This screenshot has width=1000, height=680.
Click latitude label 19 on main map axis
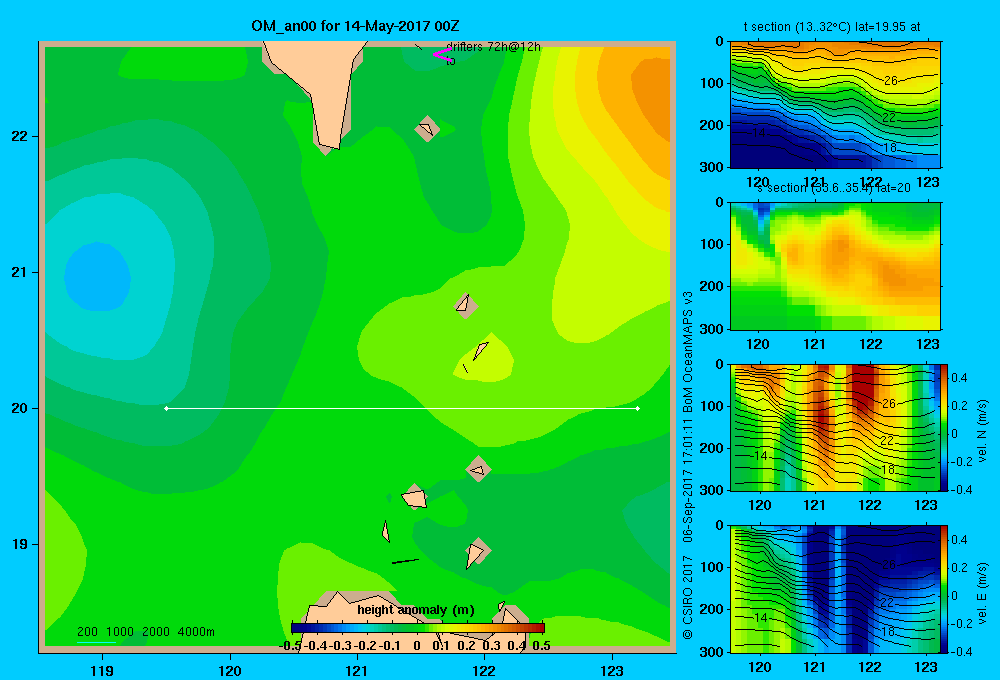point(20,544)
